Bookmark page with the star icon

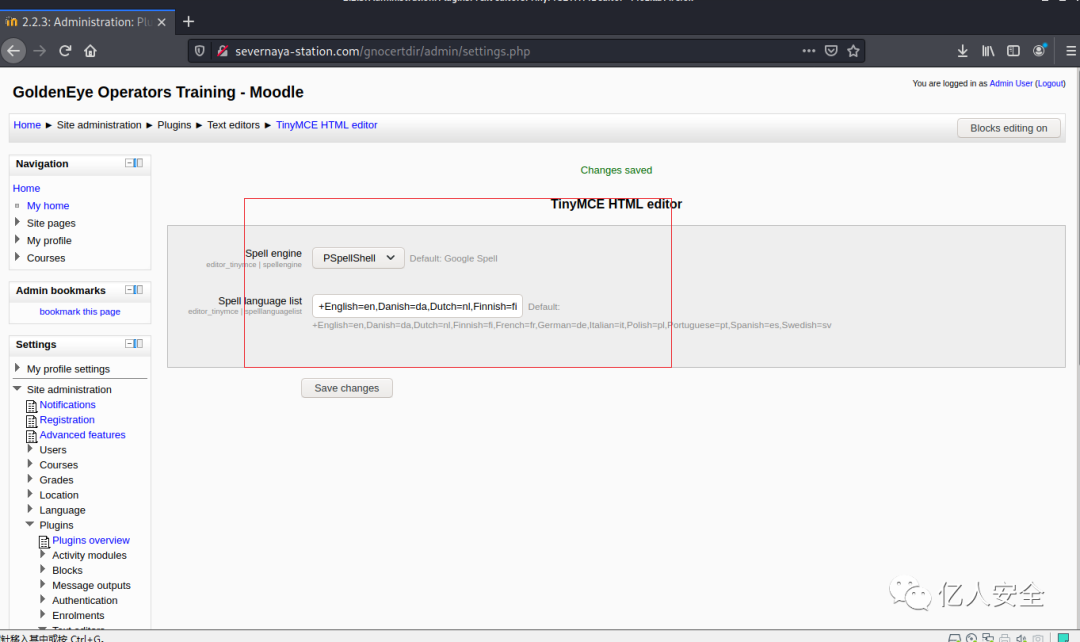tap(853, 51)
